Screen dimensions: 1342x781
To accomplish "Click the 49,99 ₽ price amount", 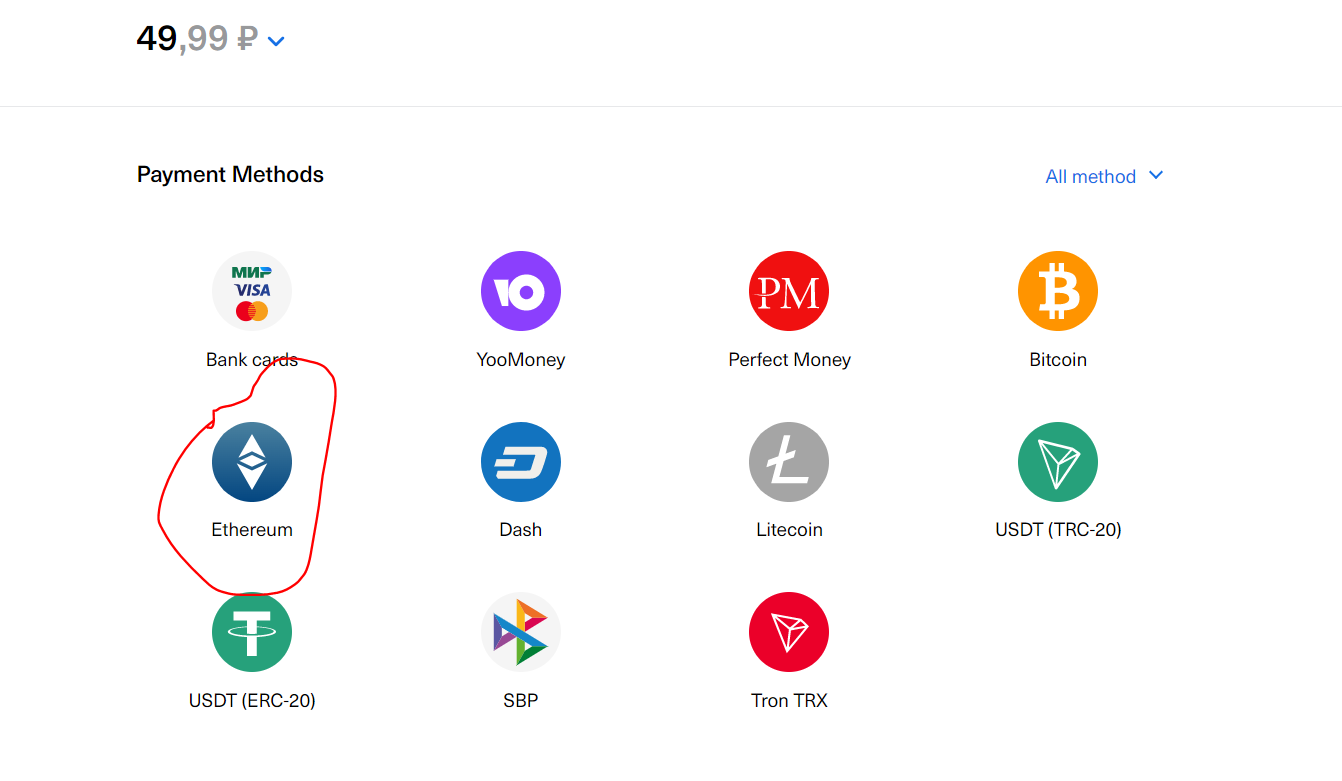I will click(197, 39).
